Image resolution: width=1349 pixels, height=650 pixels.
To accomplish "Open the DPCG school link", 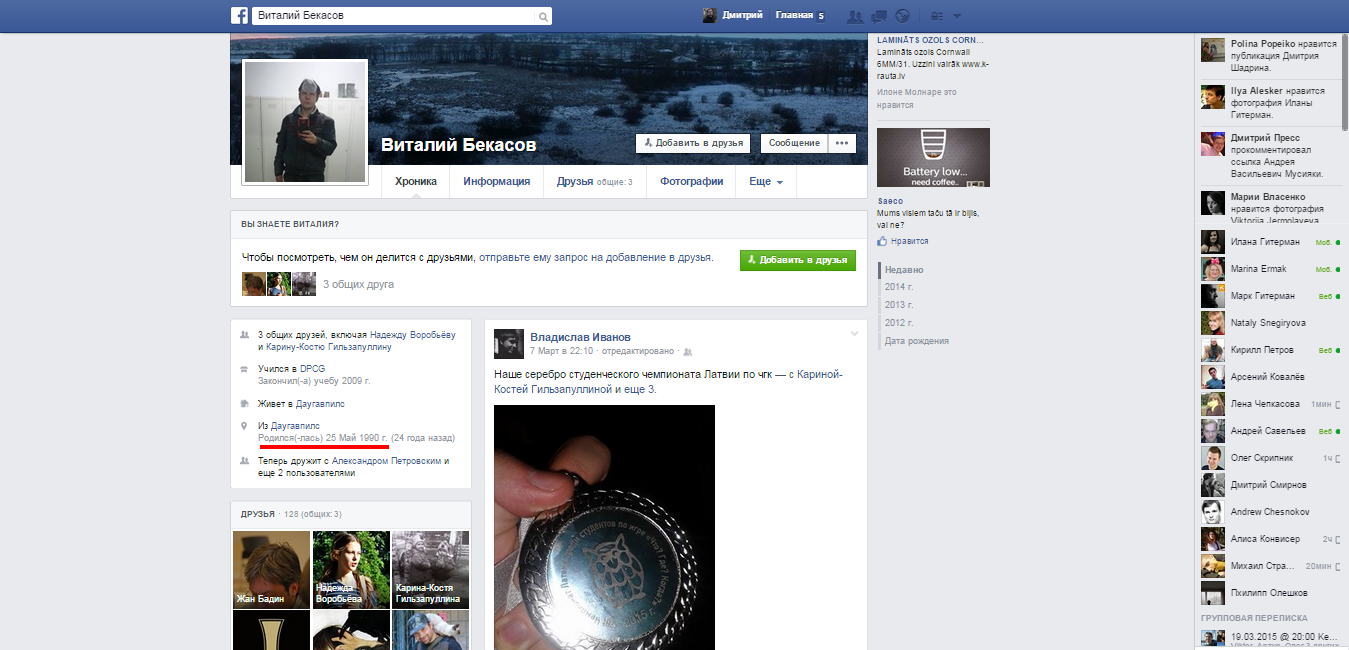I will [x=312, y=369].
